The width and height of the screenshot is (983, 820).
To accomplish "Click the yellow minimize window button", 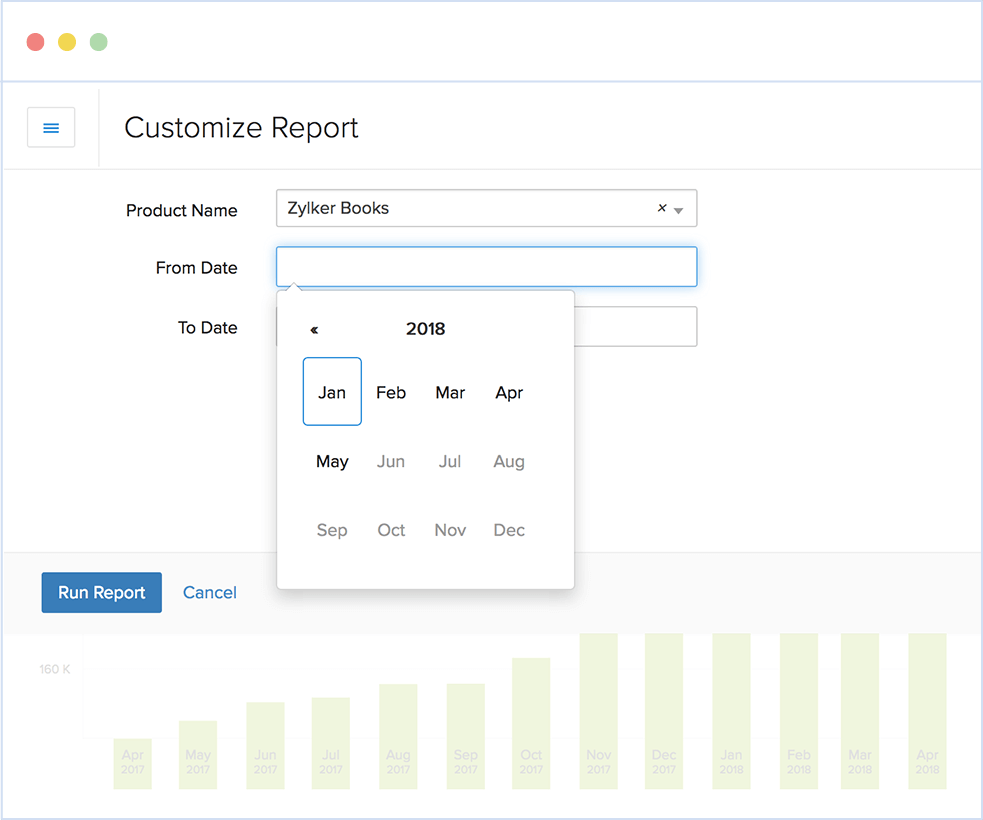I will (x=67, y=42).
